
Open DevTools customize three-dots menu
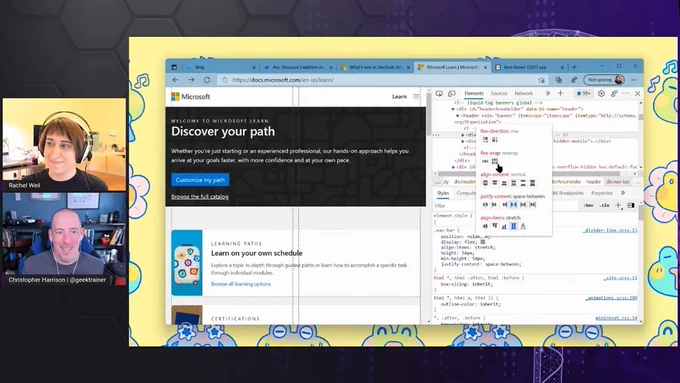(626, 93)
